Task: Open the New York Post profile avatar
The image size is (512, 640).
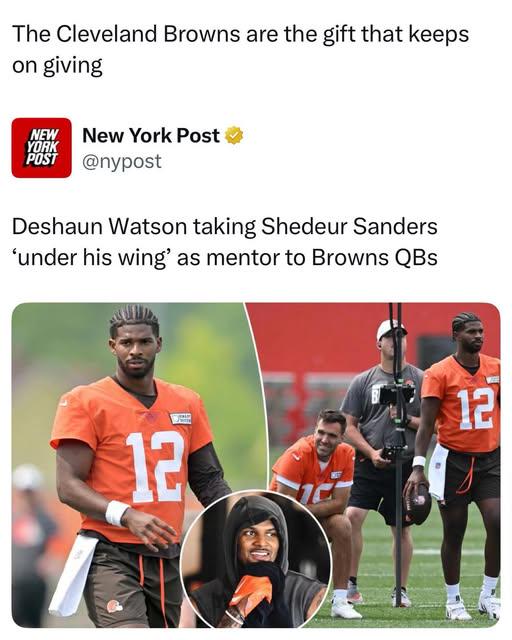Action: [41, 148]
